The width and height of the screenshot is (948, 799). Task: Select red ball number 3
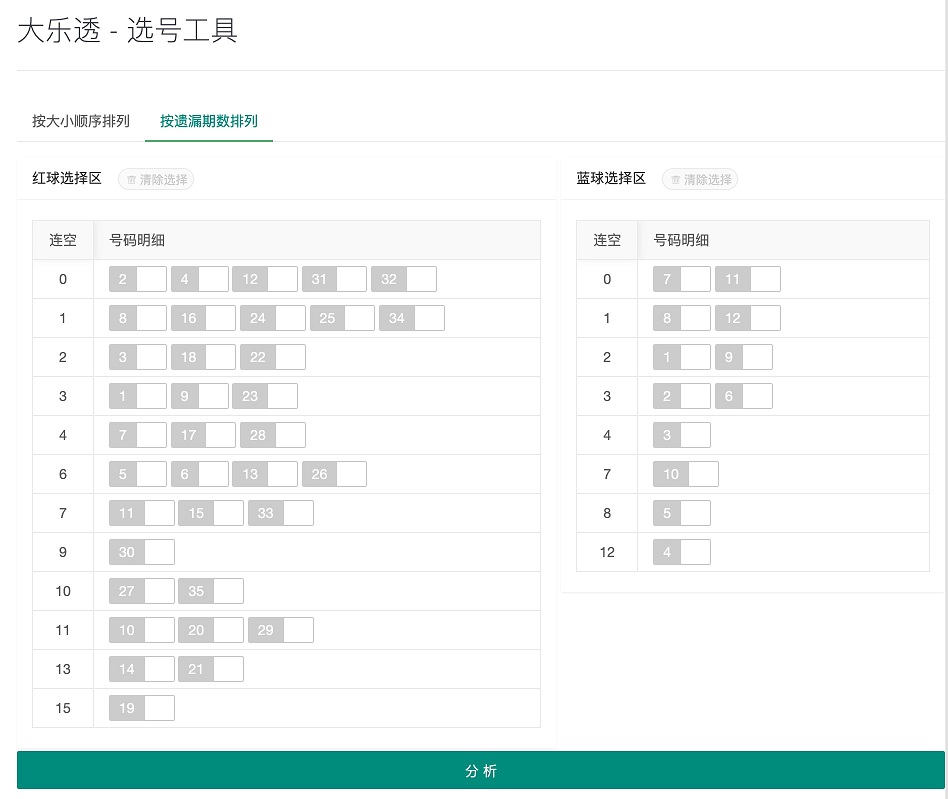point(138,357)
